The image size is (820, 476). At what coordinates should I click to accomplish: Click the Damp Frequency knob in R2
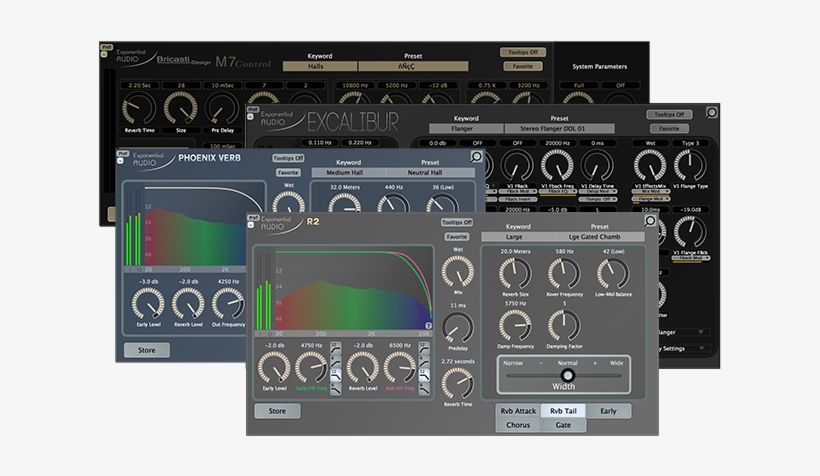tap(515, 325)
